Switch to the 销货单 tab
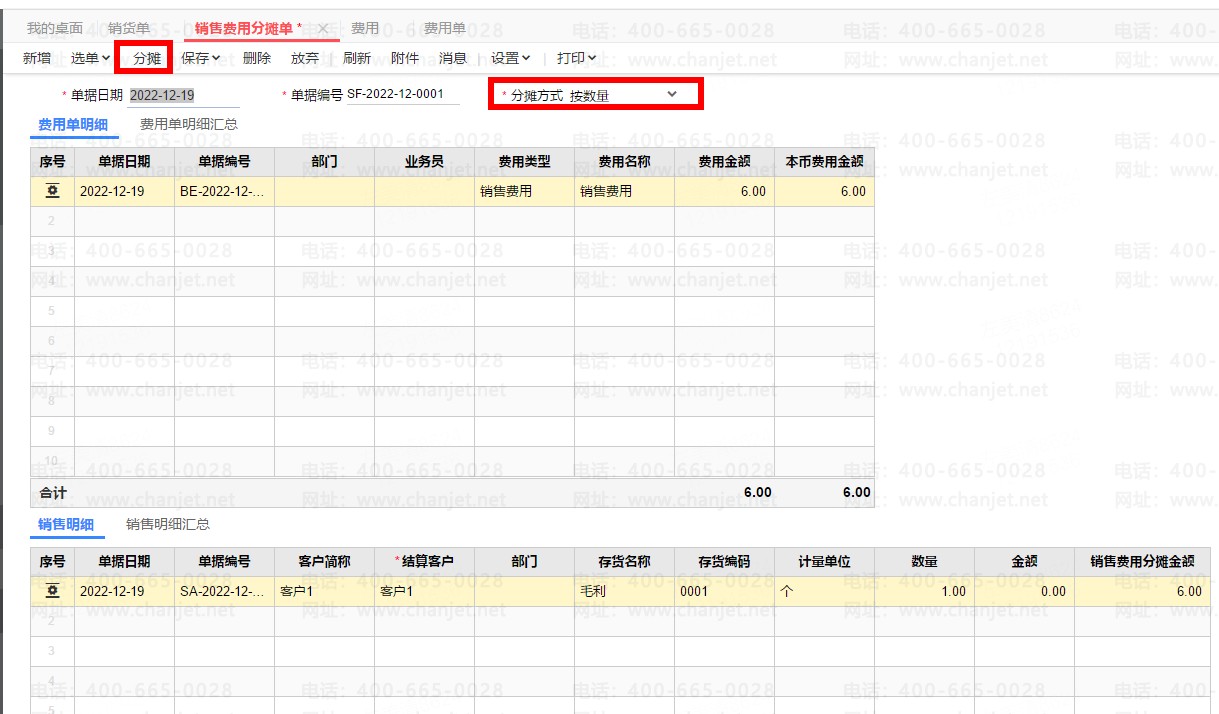This screenshot has width=1219, height=714. coord(129,29)
